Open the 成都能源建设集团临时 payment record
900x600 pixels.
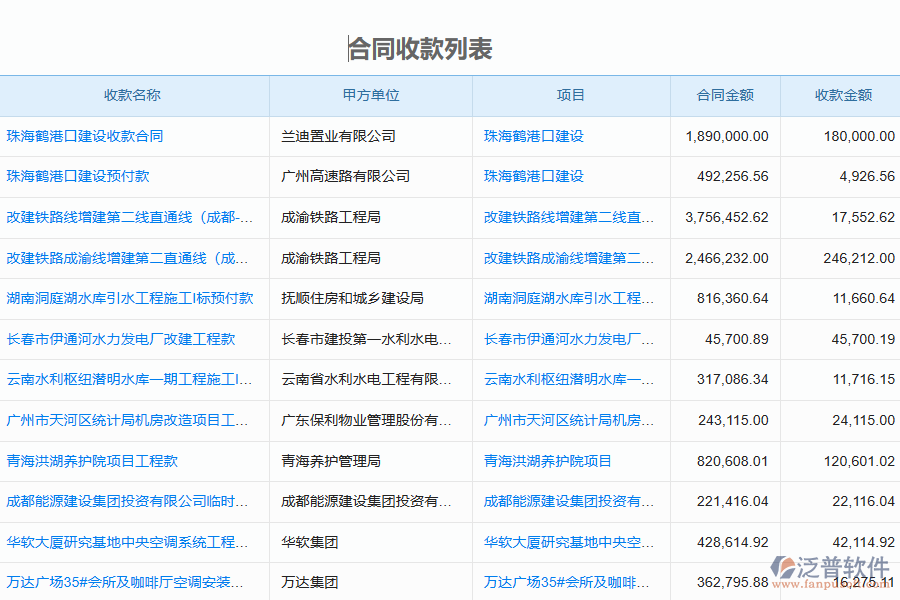tap(125, 501)
